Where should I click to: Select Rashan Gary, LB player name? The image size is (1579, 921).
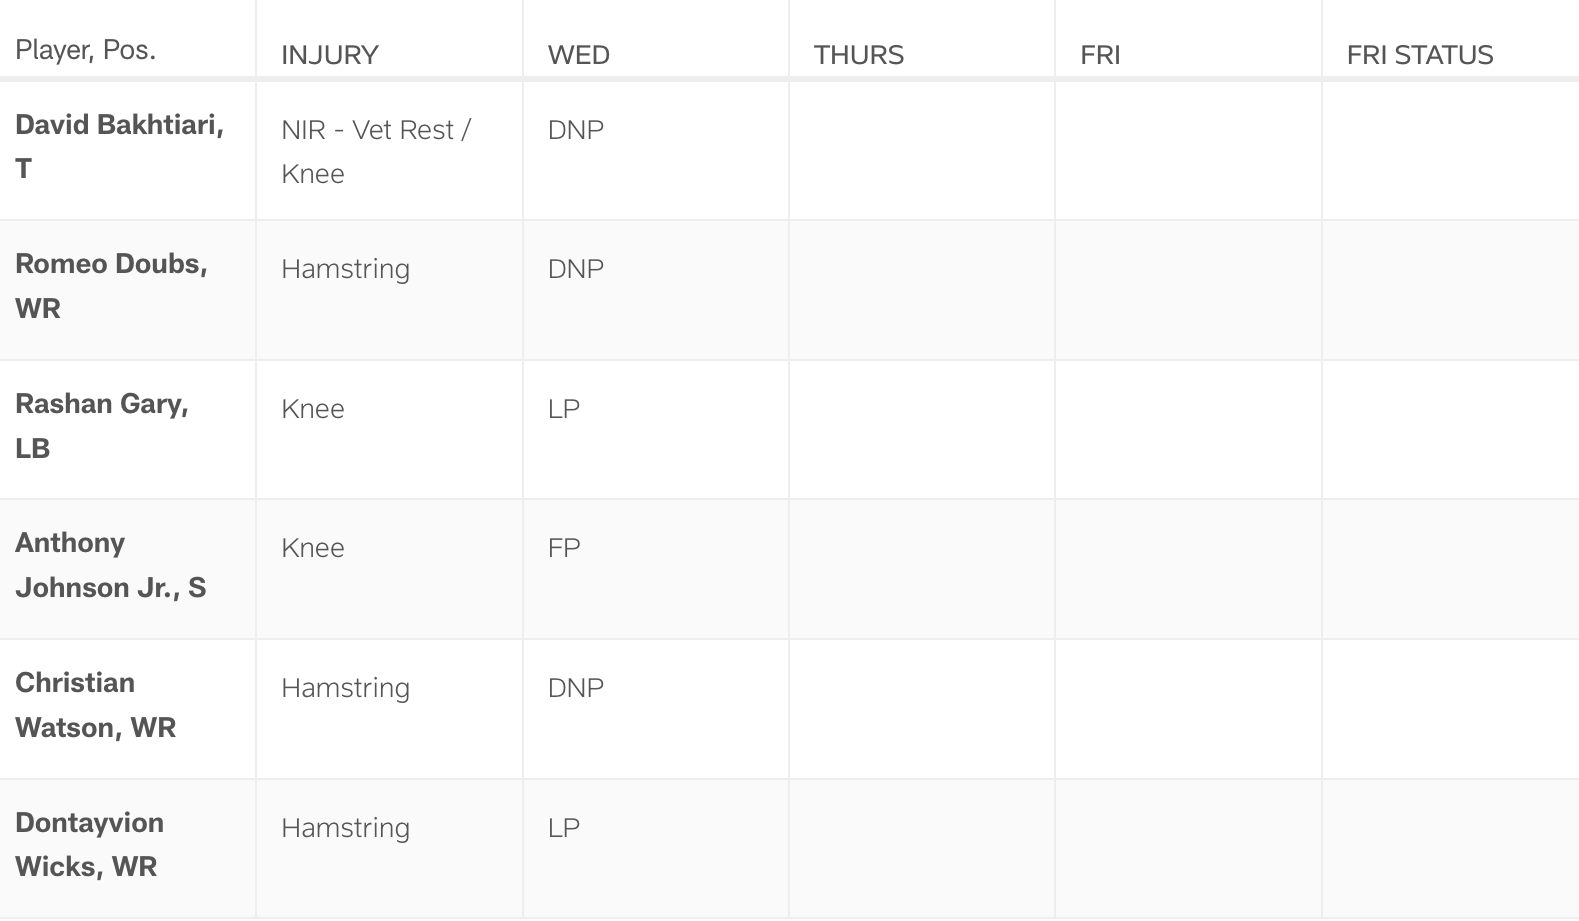click(102, 426)
